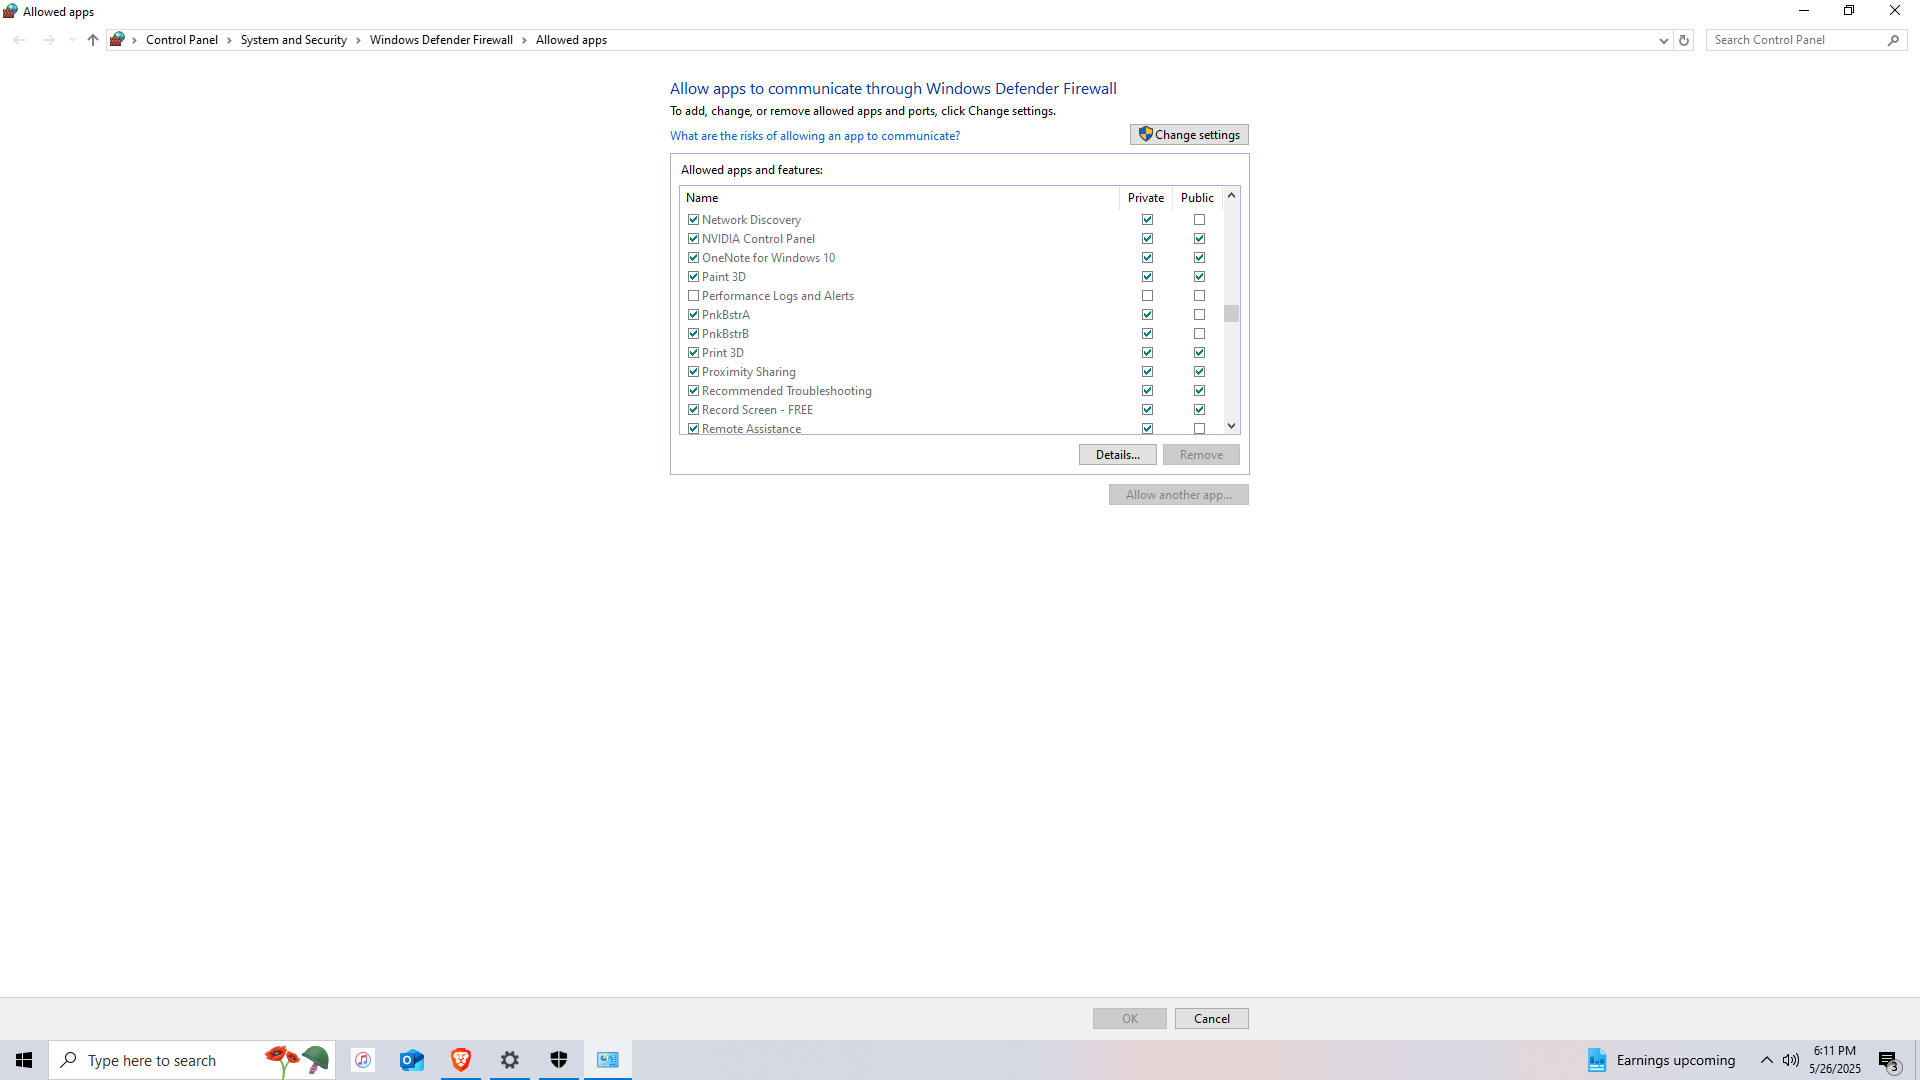Click the Allowed apps title bar icon
Image resolution: width=1920 pixels, height=1080 pixels.
pos(10,12)
